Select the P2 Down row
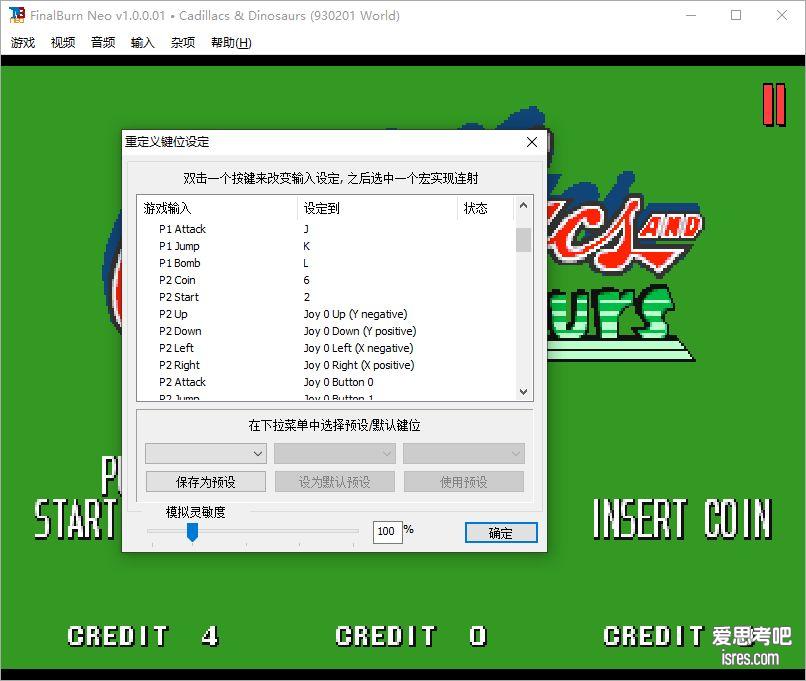Viewport: 806px width, 681px height. 326,331
